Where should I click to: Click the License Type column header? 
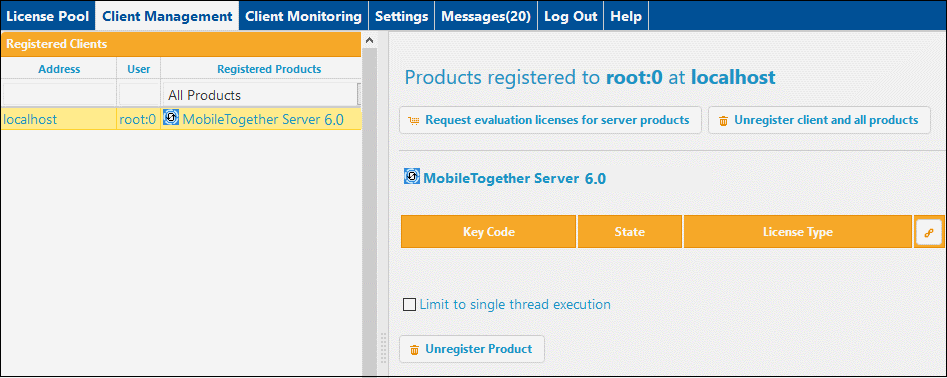pyautogui.click(x=797, y=231)
